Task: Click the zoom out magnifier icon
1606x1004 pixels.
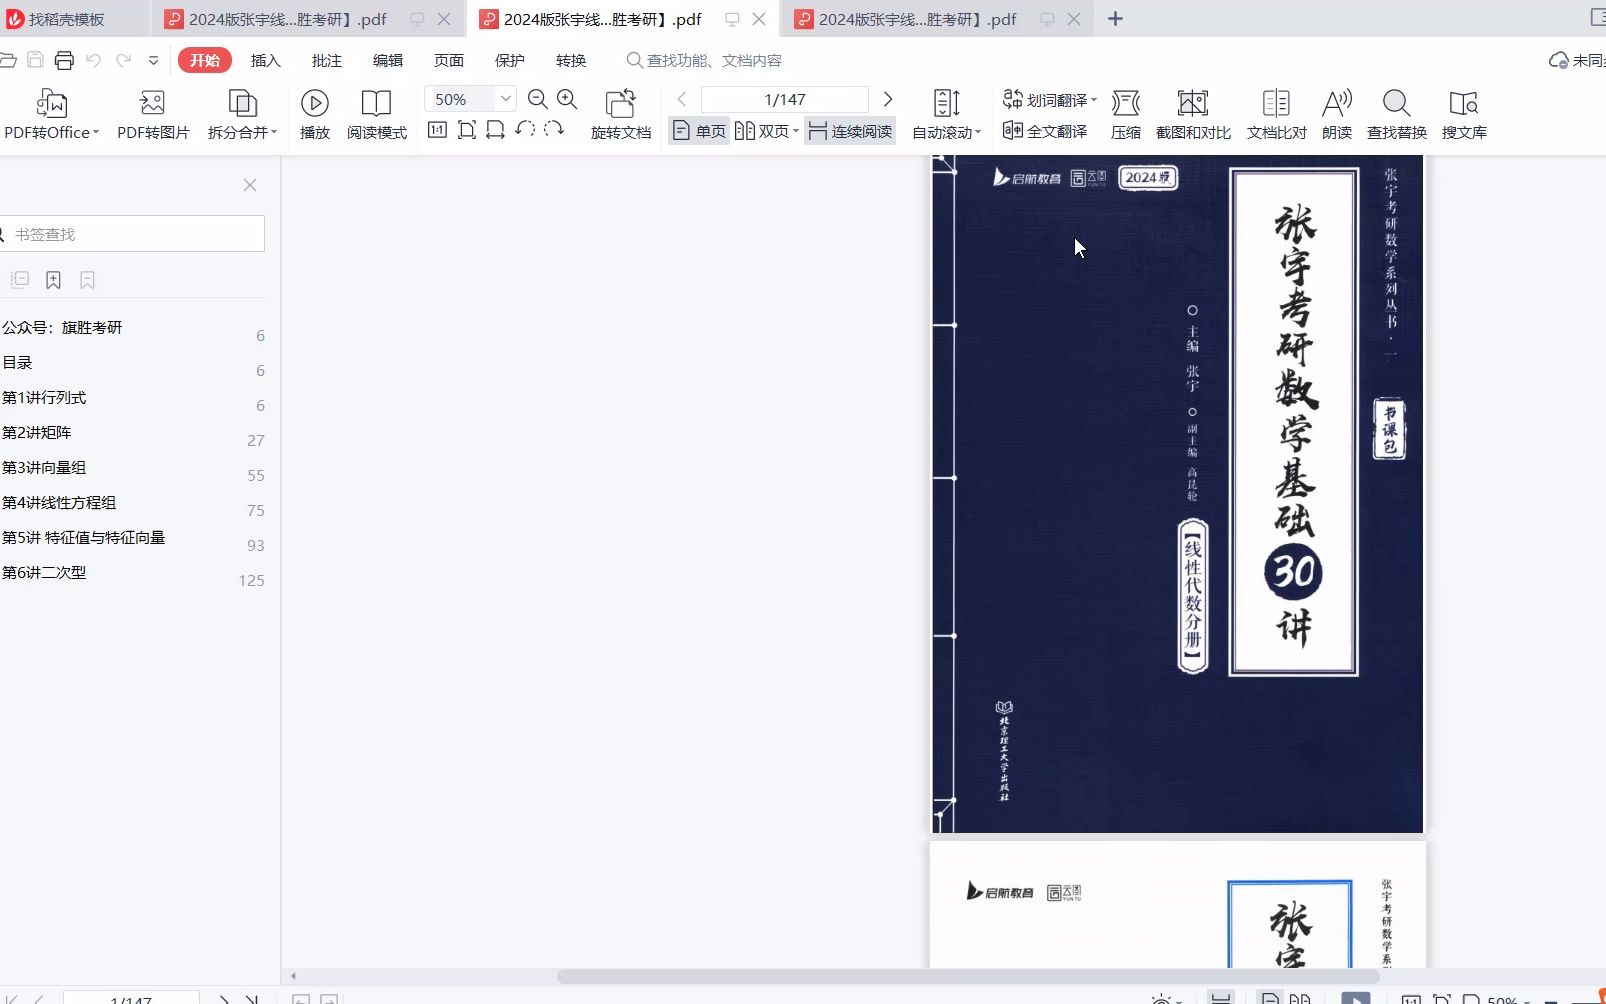Action: pos(537,99)
